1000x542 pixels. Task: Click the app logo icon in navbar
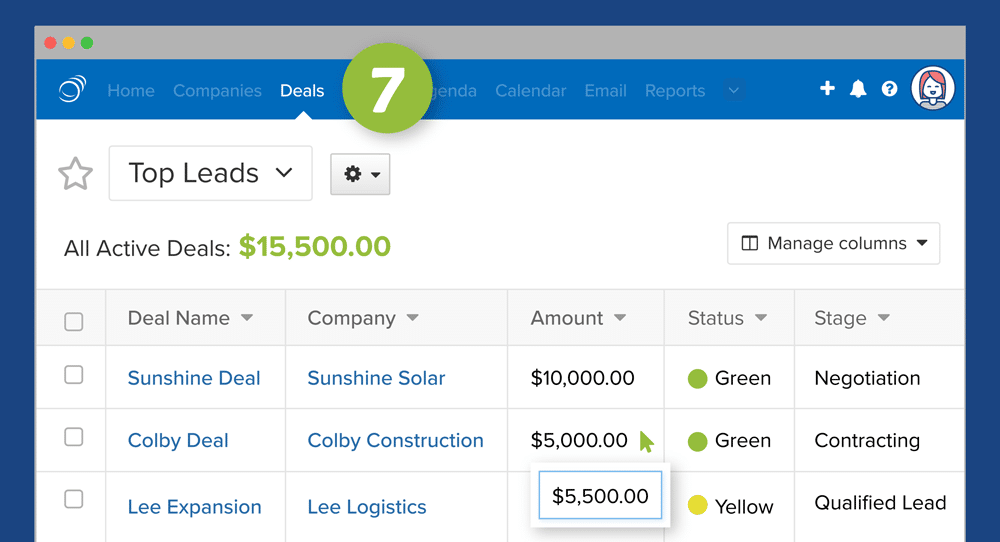click(72, 90)
